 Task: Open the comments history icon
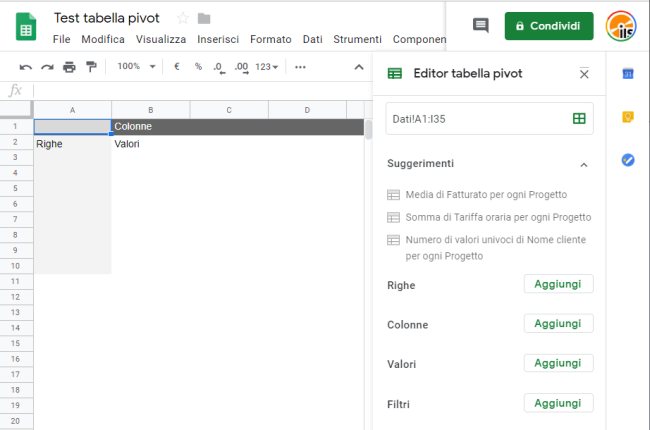tap(480, 26)
